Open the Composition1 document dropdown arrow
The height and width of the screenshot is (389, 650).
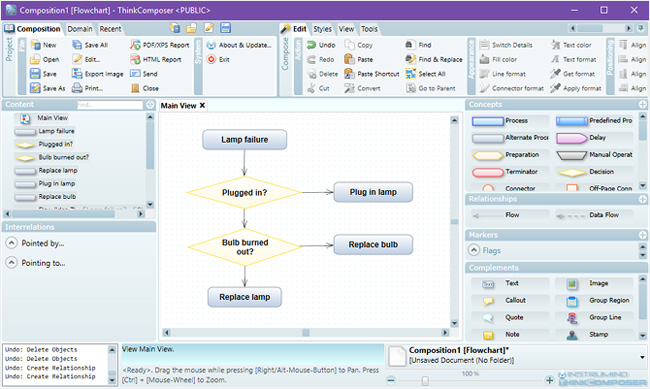[642, 357]
